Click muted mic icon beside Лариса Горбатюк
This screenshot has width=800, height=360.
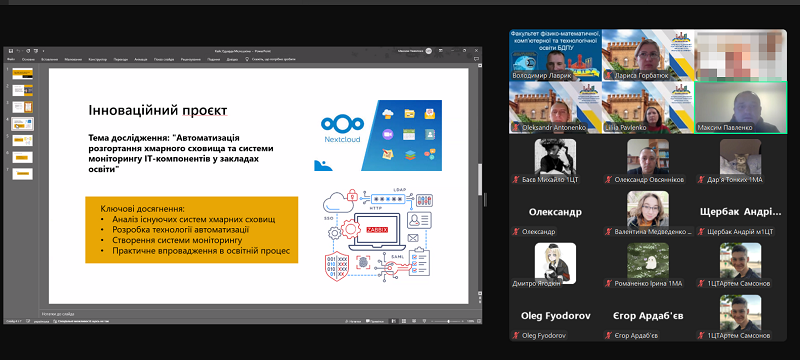click(609, 75)
